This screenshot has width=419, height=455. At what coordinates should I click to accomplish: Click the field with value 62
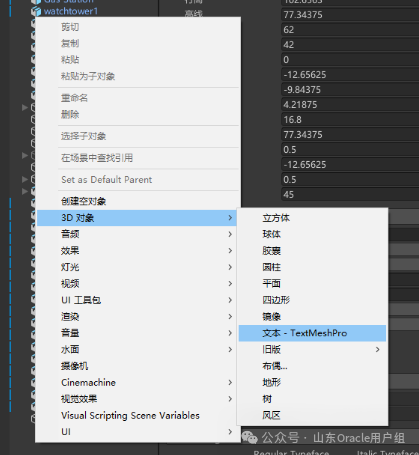point(350,30)
